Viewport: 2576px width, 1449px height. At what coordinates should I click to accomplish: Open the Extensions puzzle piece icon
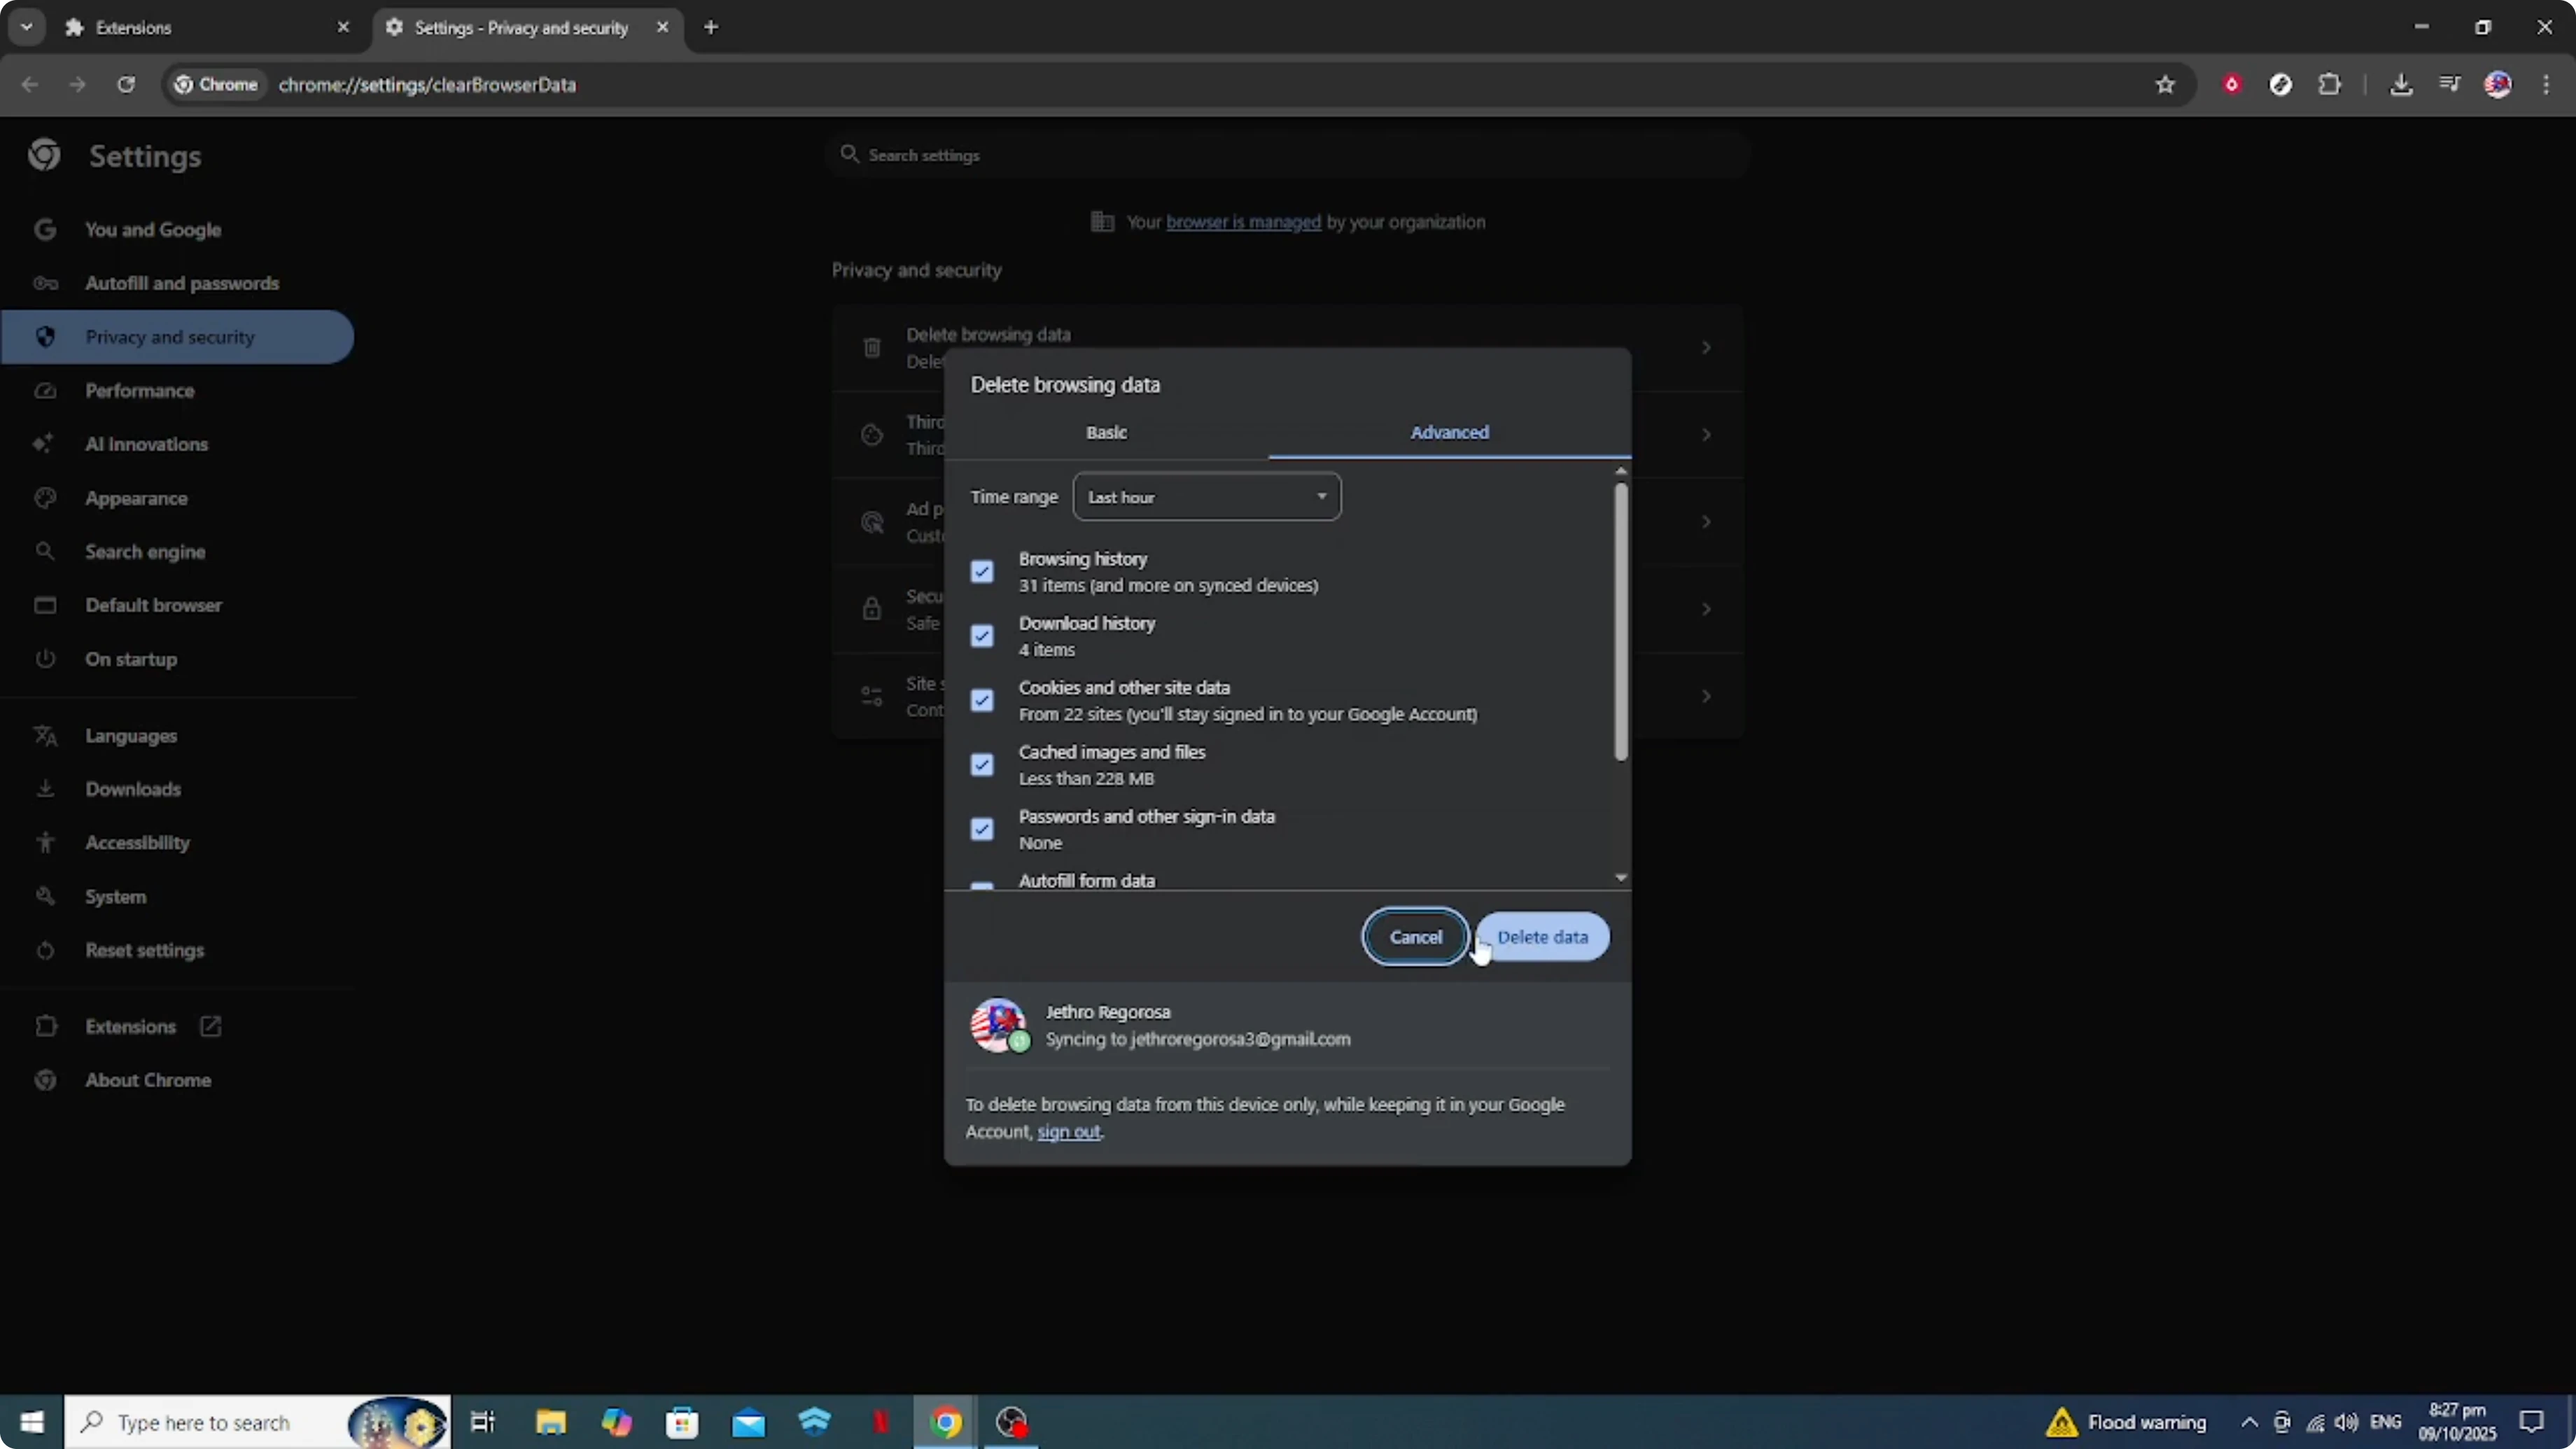tap(2330, 85)
